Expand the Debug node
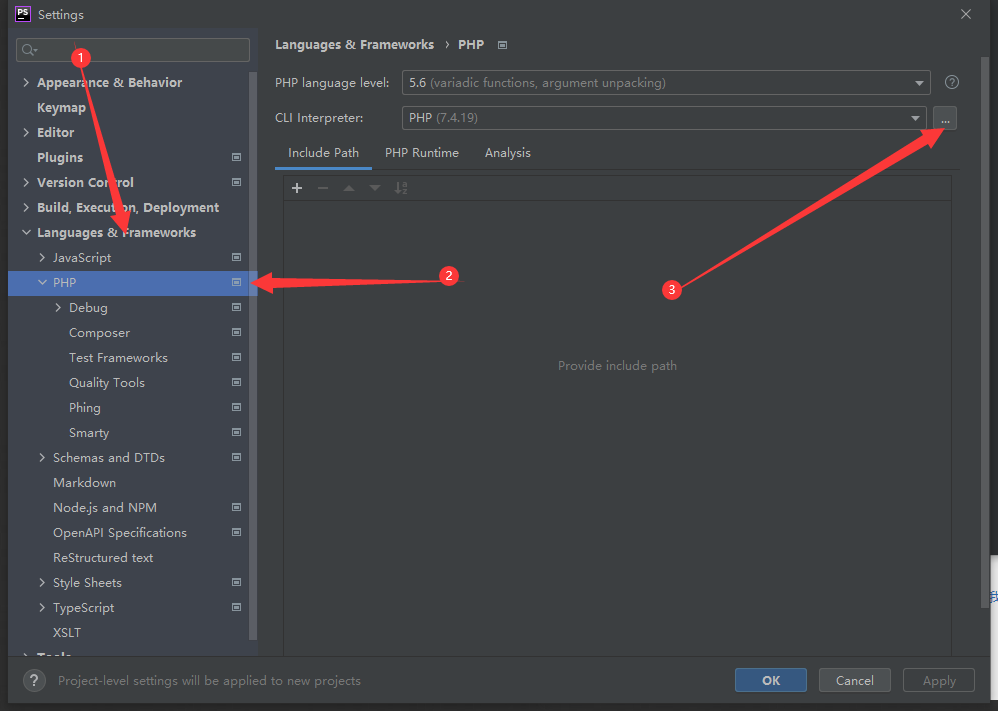This screenshot has width=998, height=711. tap(58, 307)
